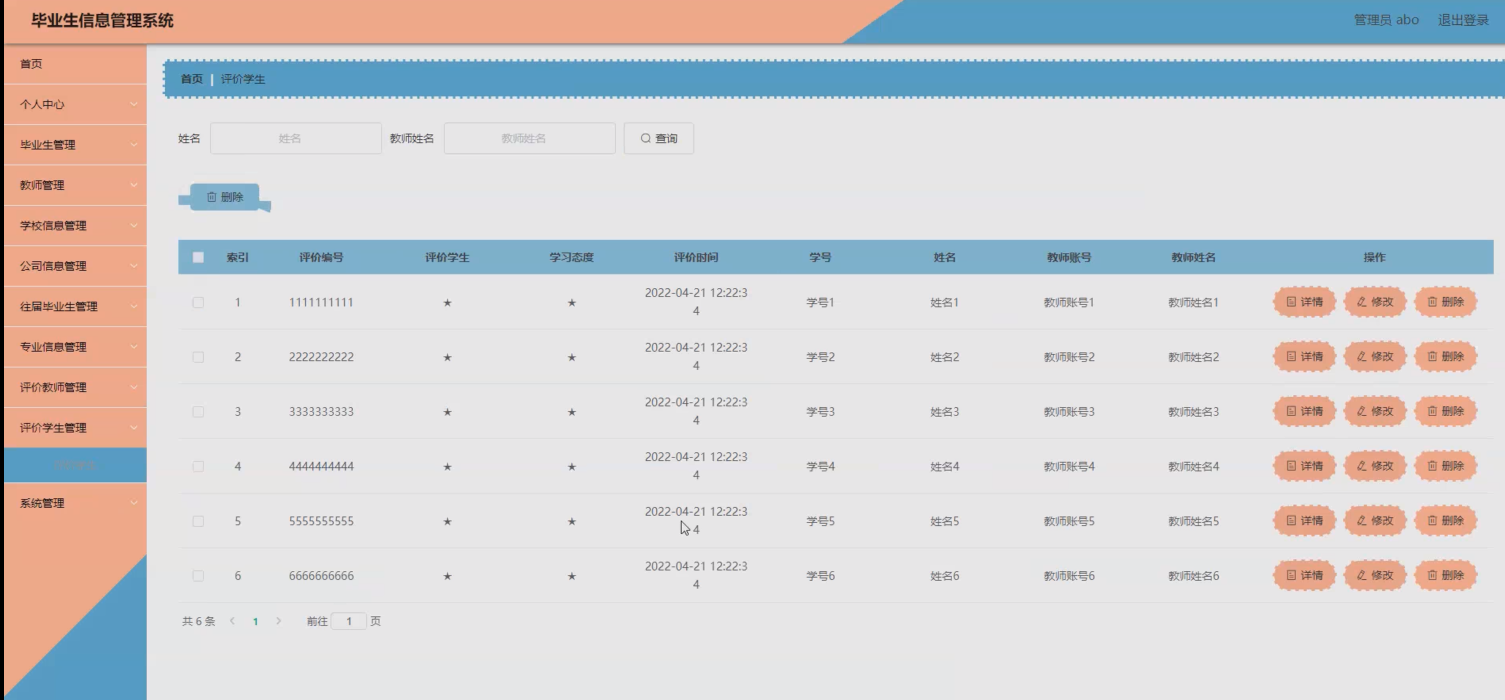Viewport: 1505px width, 700px height.
Task: Go to next page arrow in pagination
Action: point(279,621)
